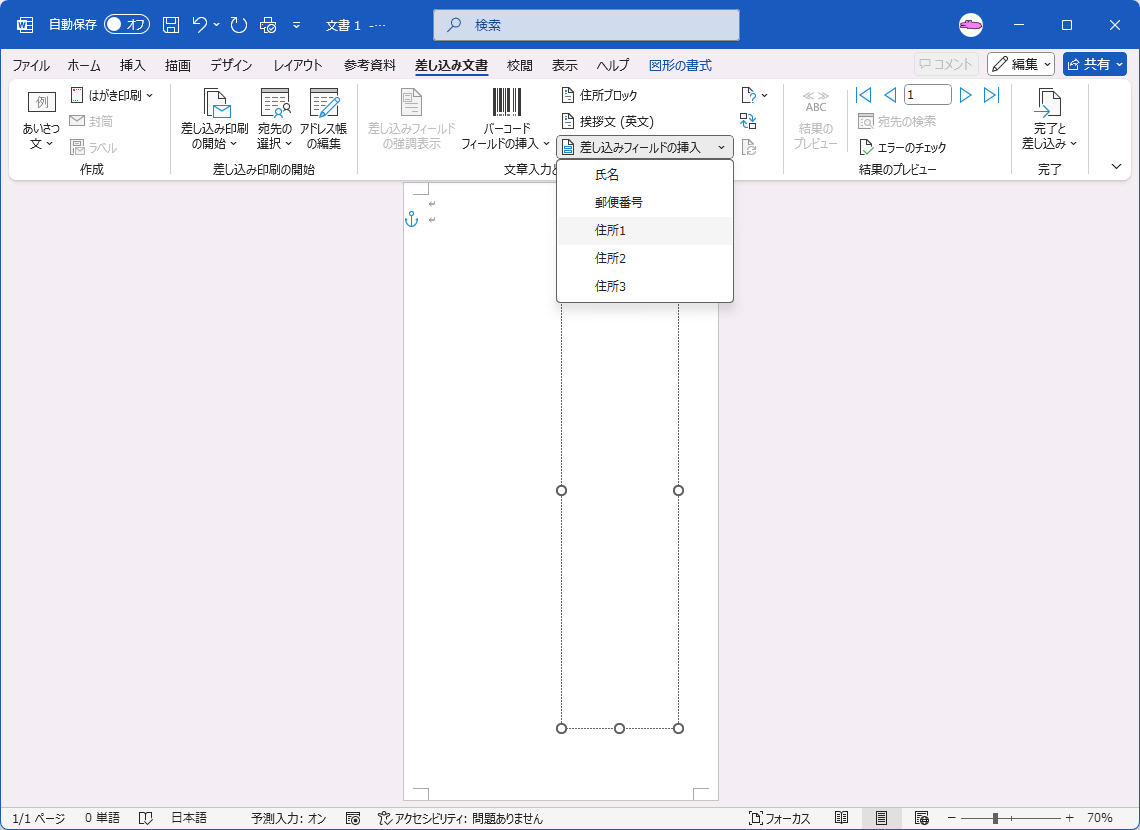
Task: Click エラーのチェック button
Action: [x=902, y=148]
